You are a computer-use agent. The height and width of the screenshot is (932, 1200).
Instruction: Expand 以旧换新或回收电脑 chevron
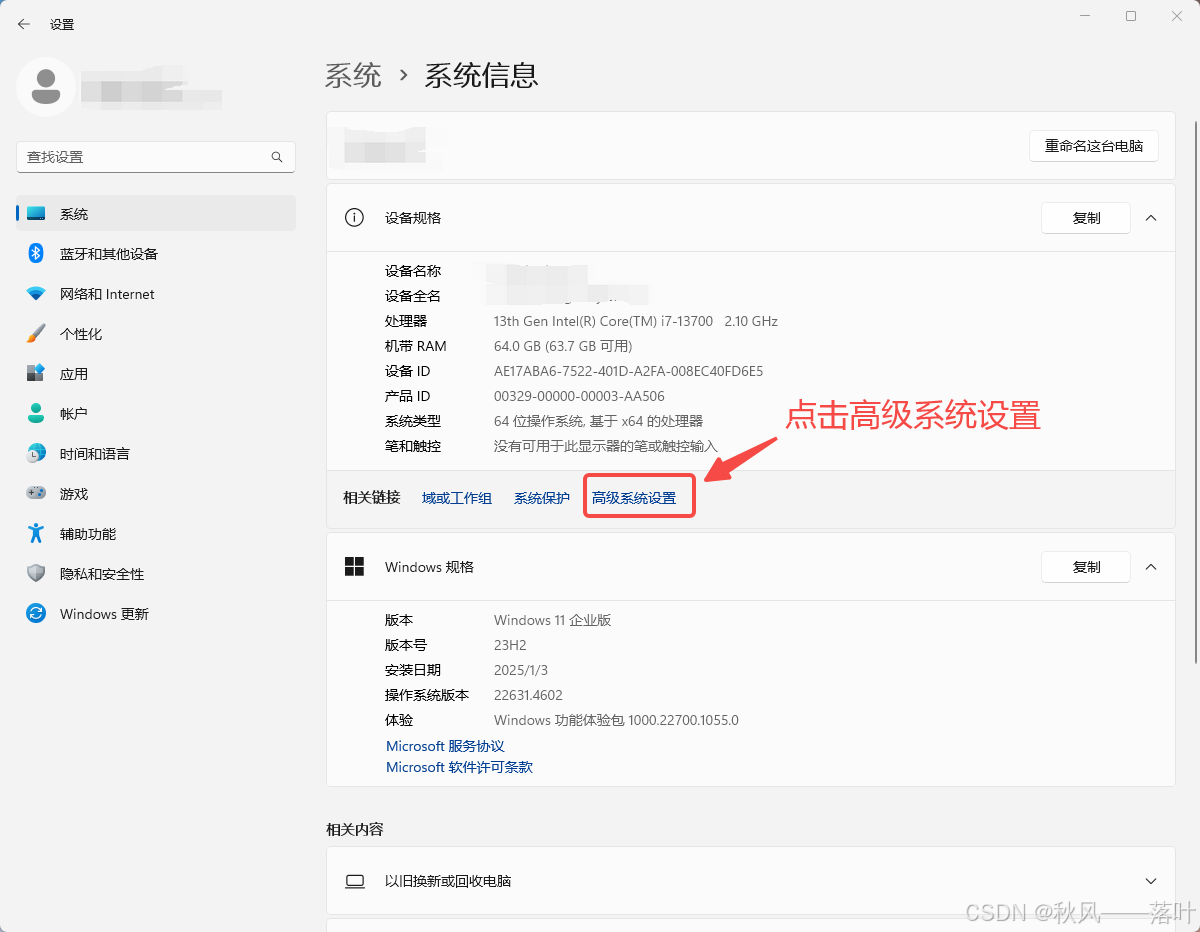click(x=1151, y=881)
